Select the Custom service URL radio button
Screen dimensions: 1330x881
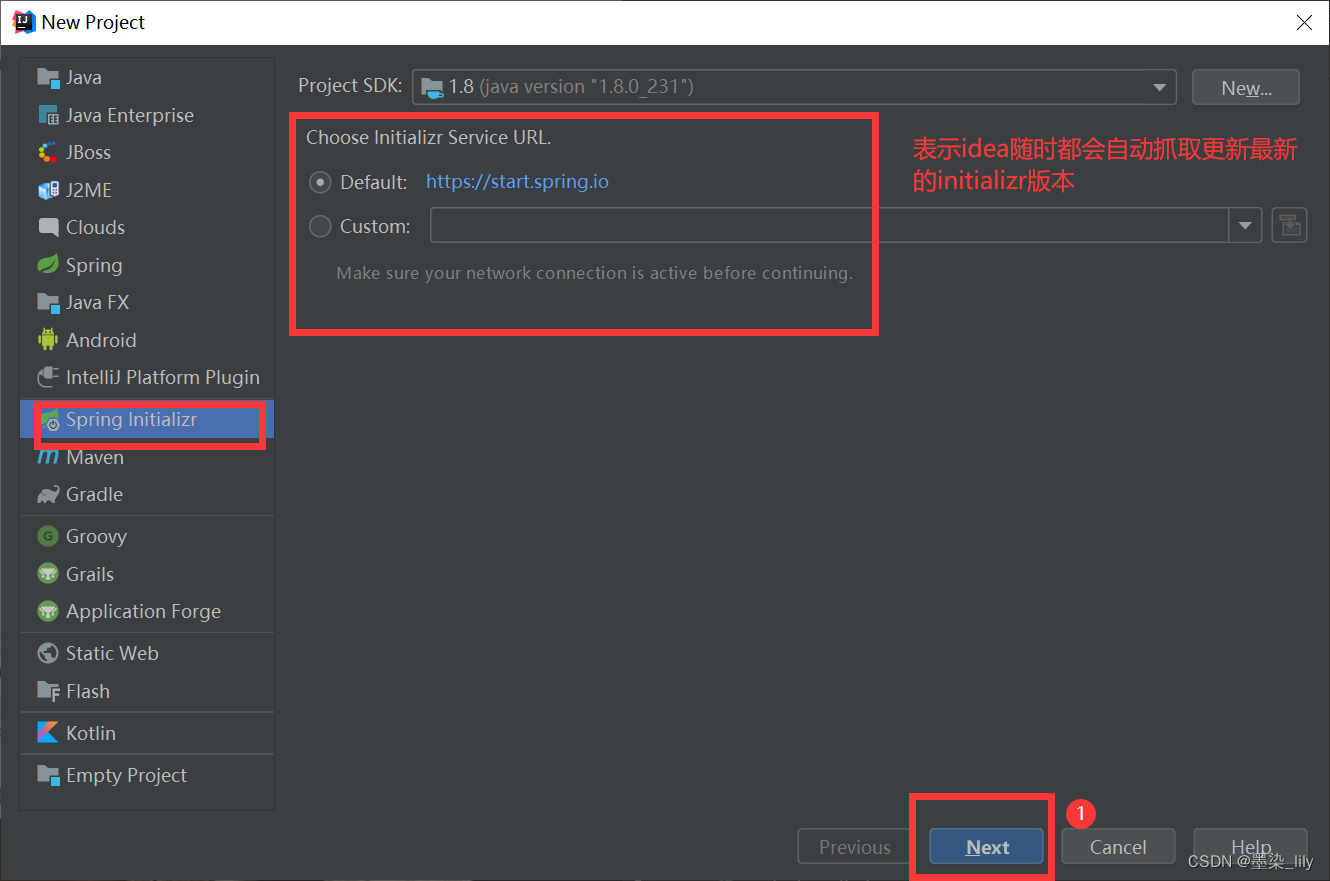pyautogui.click(x=320, y=226)
